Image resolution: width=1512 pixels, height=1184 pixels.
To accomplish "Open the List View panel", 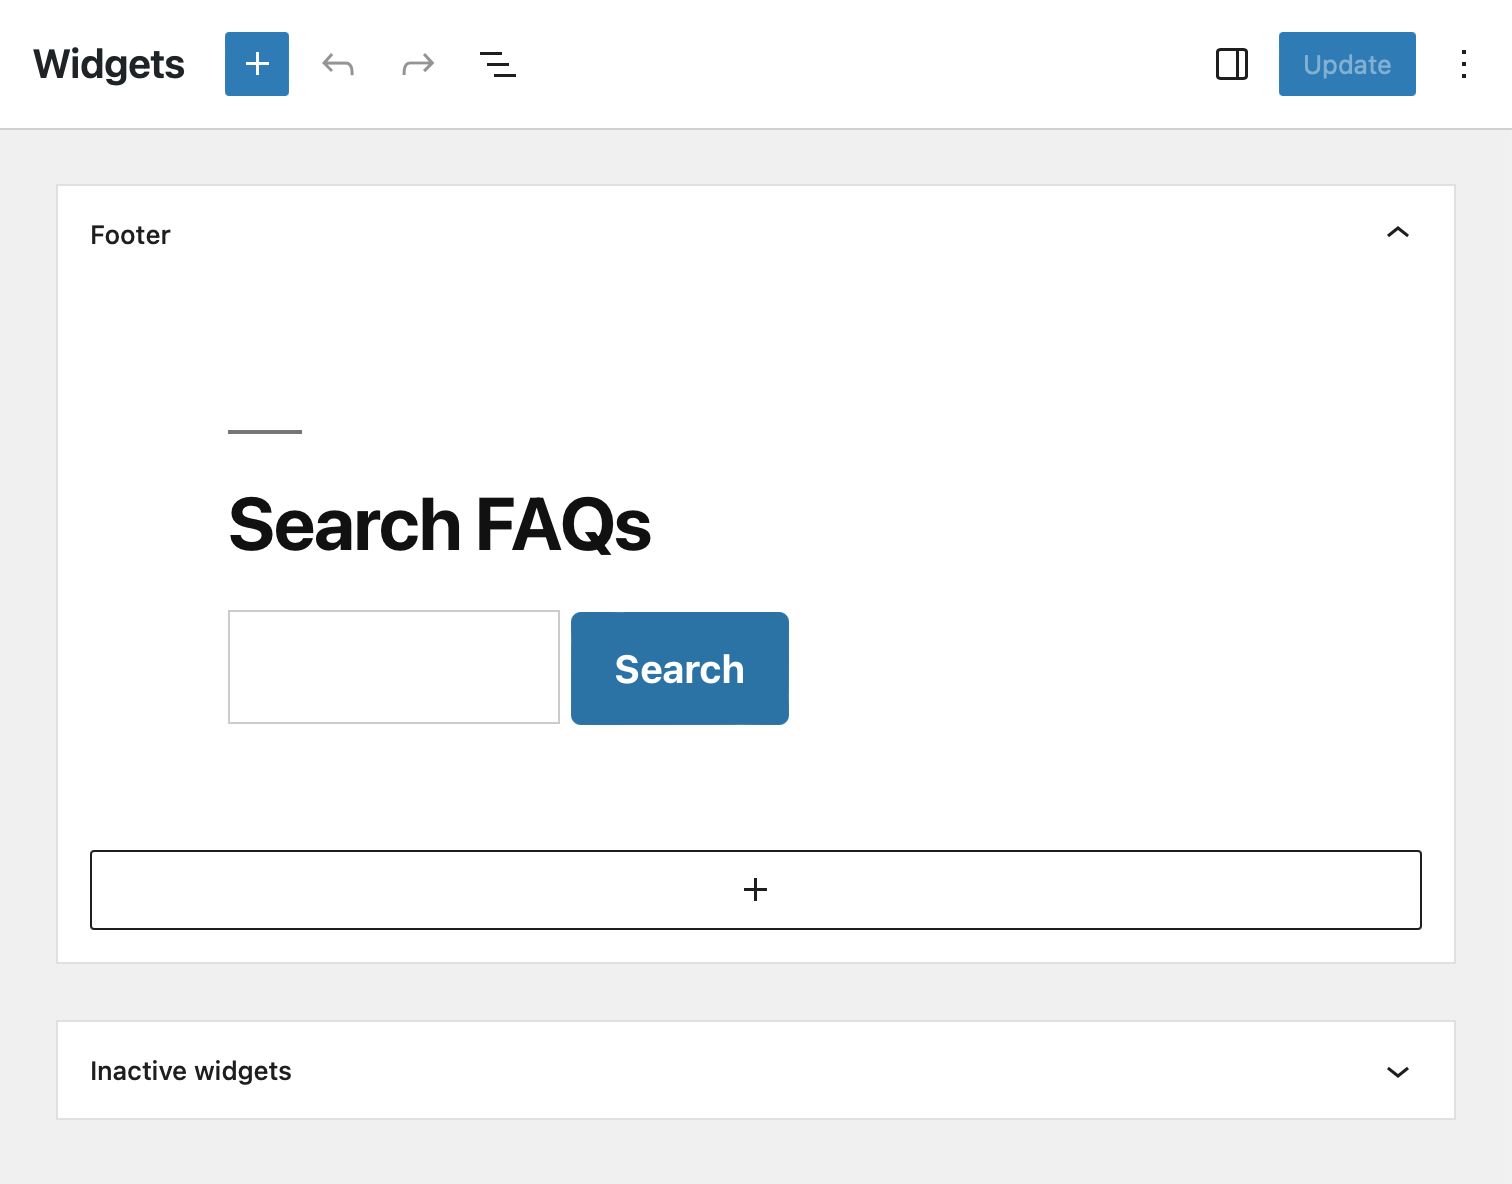I will [497, 65].
